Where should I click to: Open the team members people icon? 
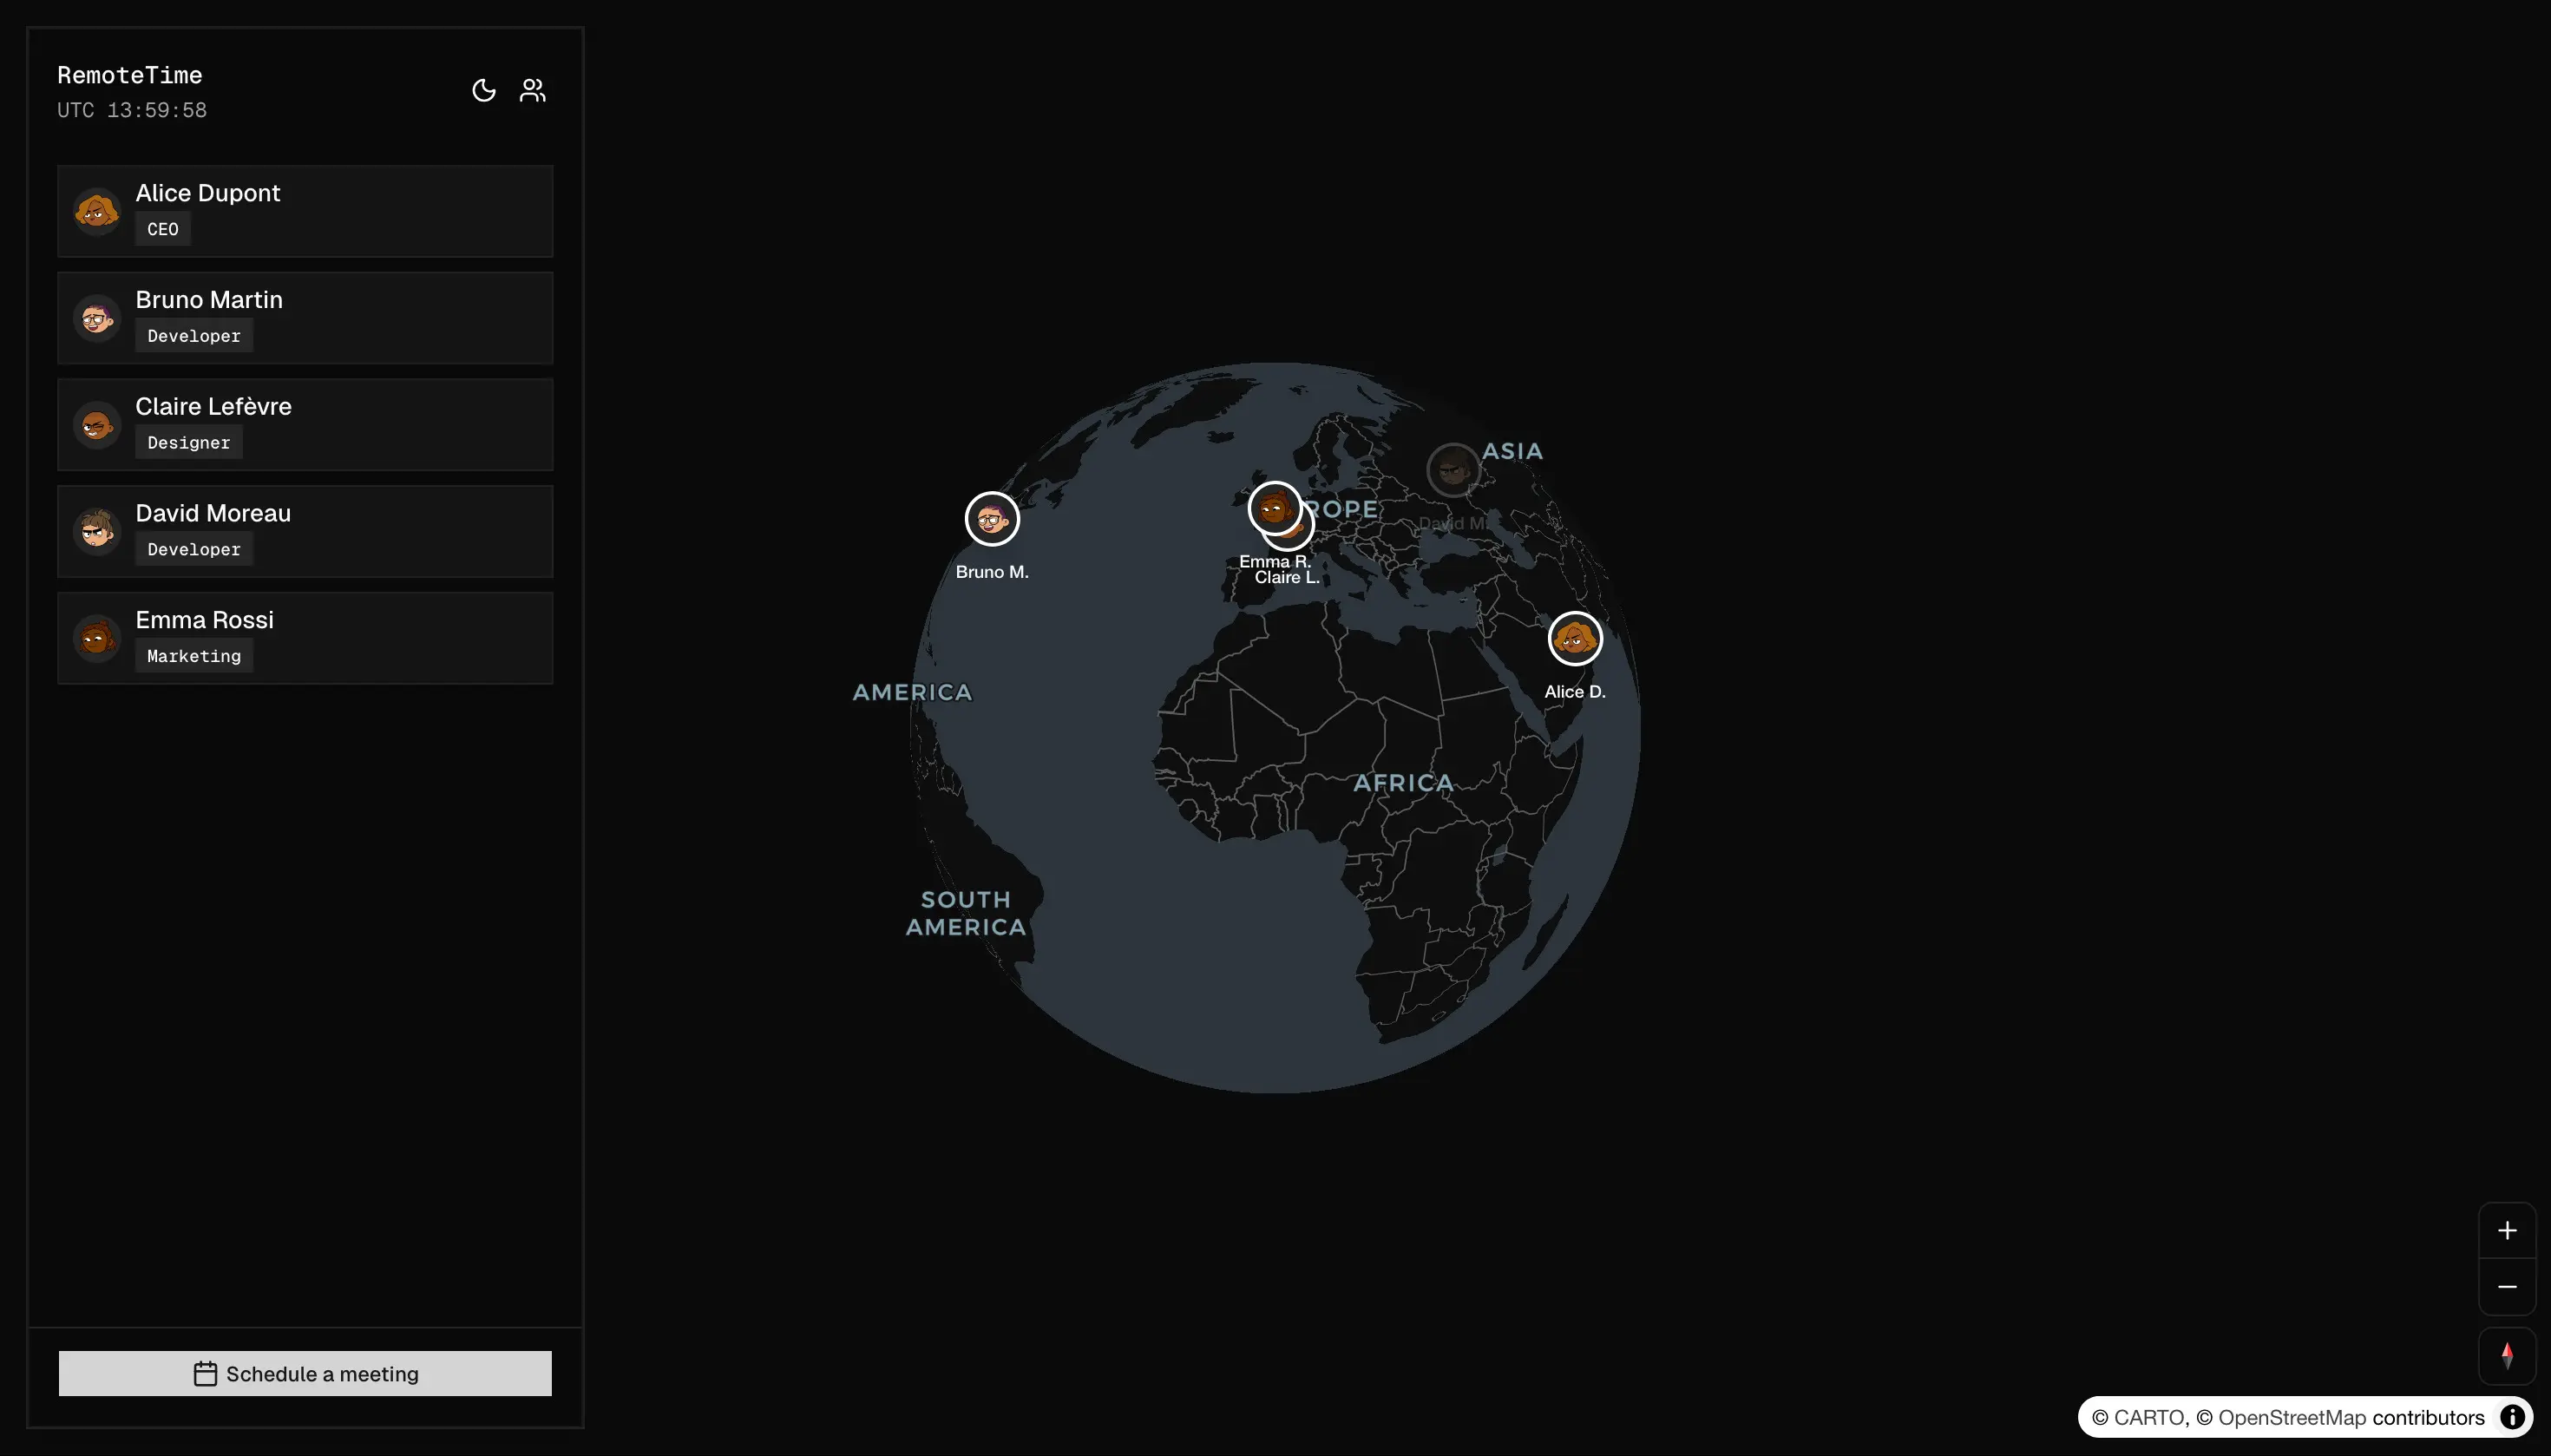533,91
